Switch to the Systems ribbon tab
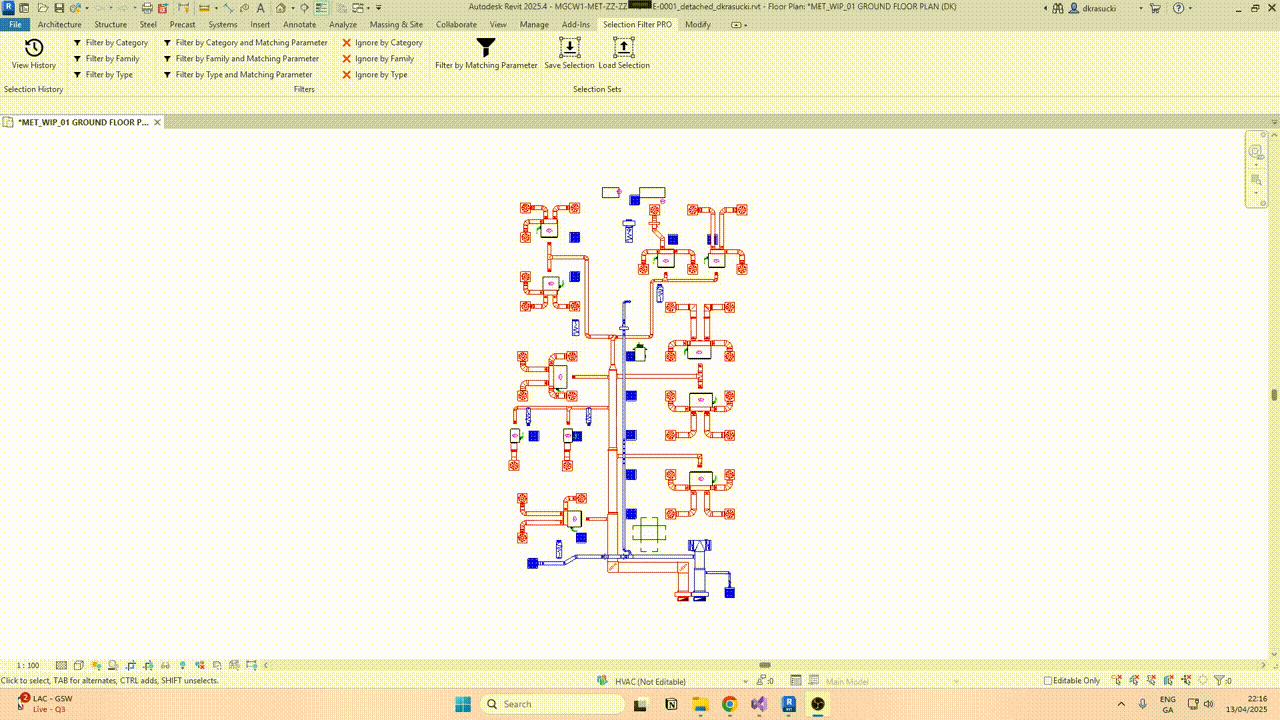Screen dimensions: 1280x720 223,24
